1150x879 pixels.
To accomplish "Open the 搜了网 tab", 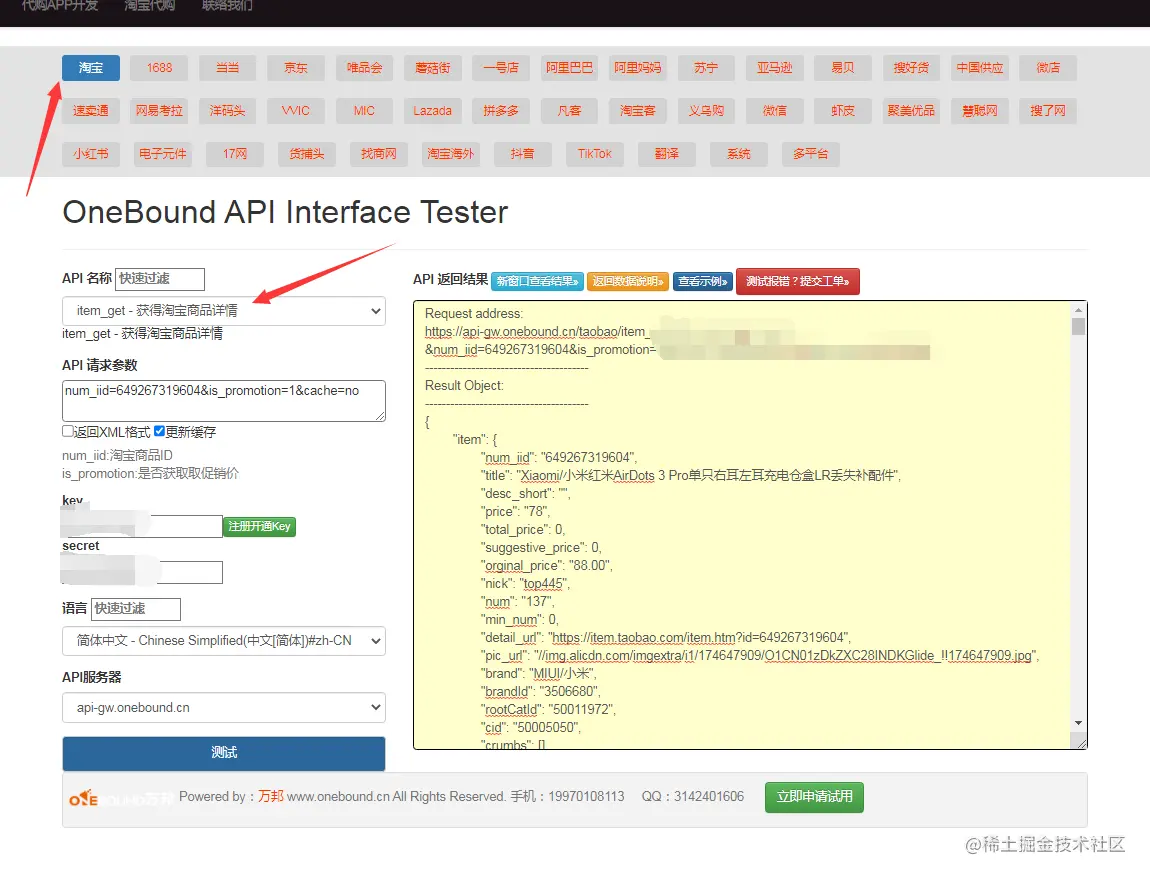I will coord(1048,111).
